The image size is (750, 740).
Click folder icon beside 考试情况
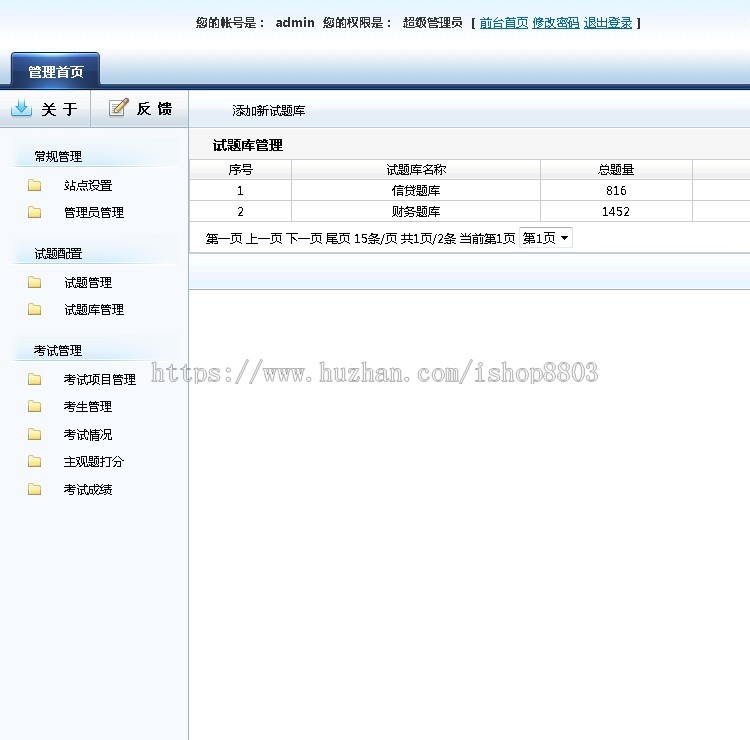click(x=34, y=434)
